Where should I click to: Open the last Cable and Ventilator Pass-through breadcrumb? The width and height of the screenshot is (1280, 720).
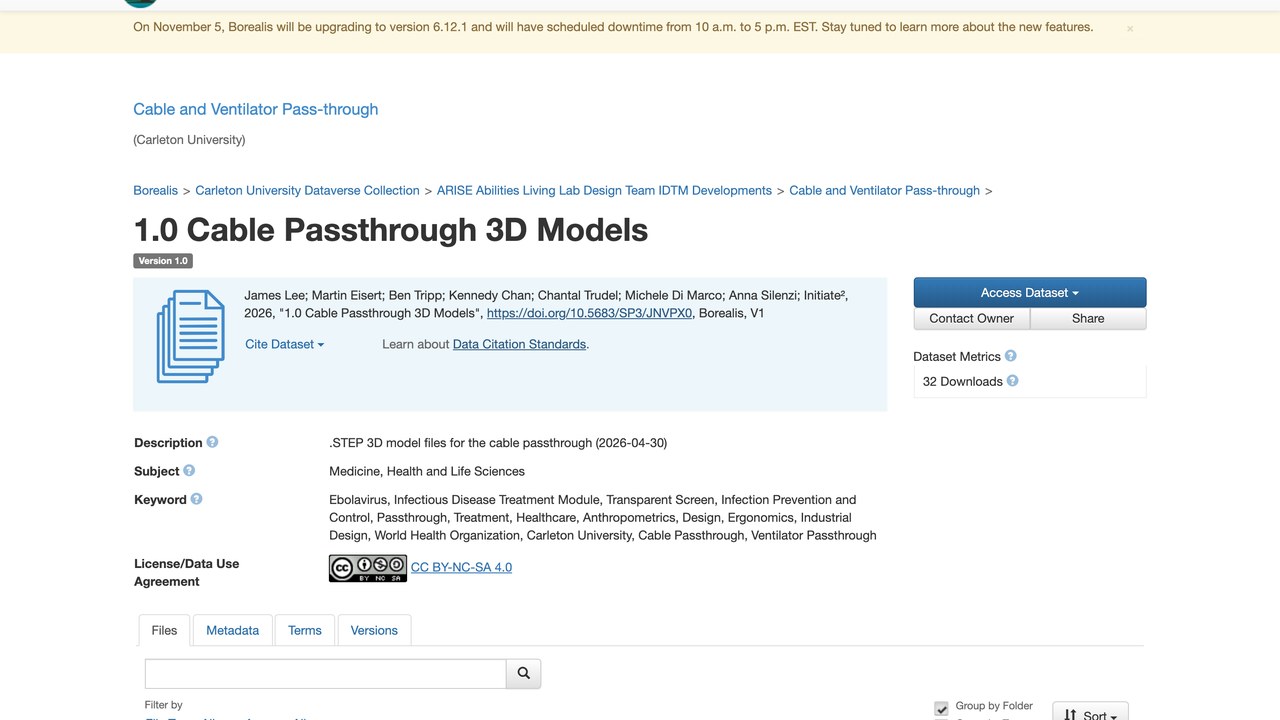click(x=884, y=190)
